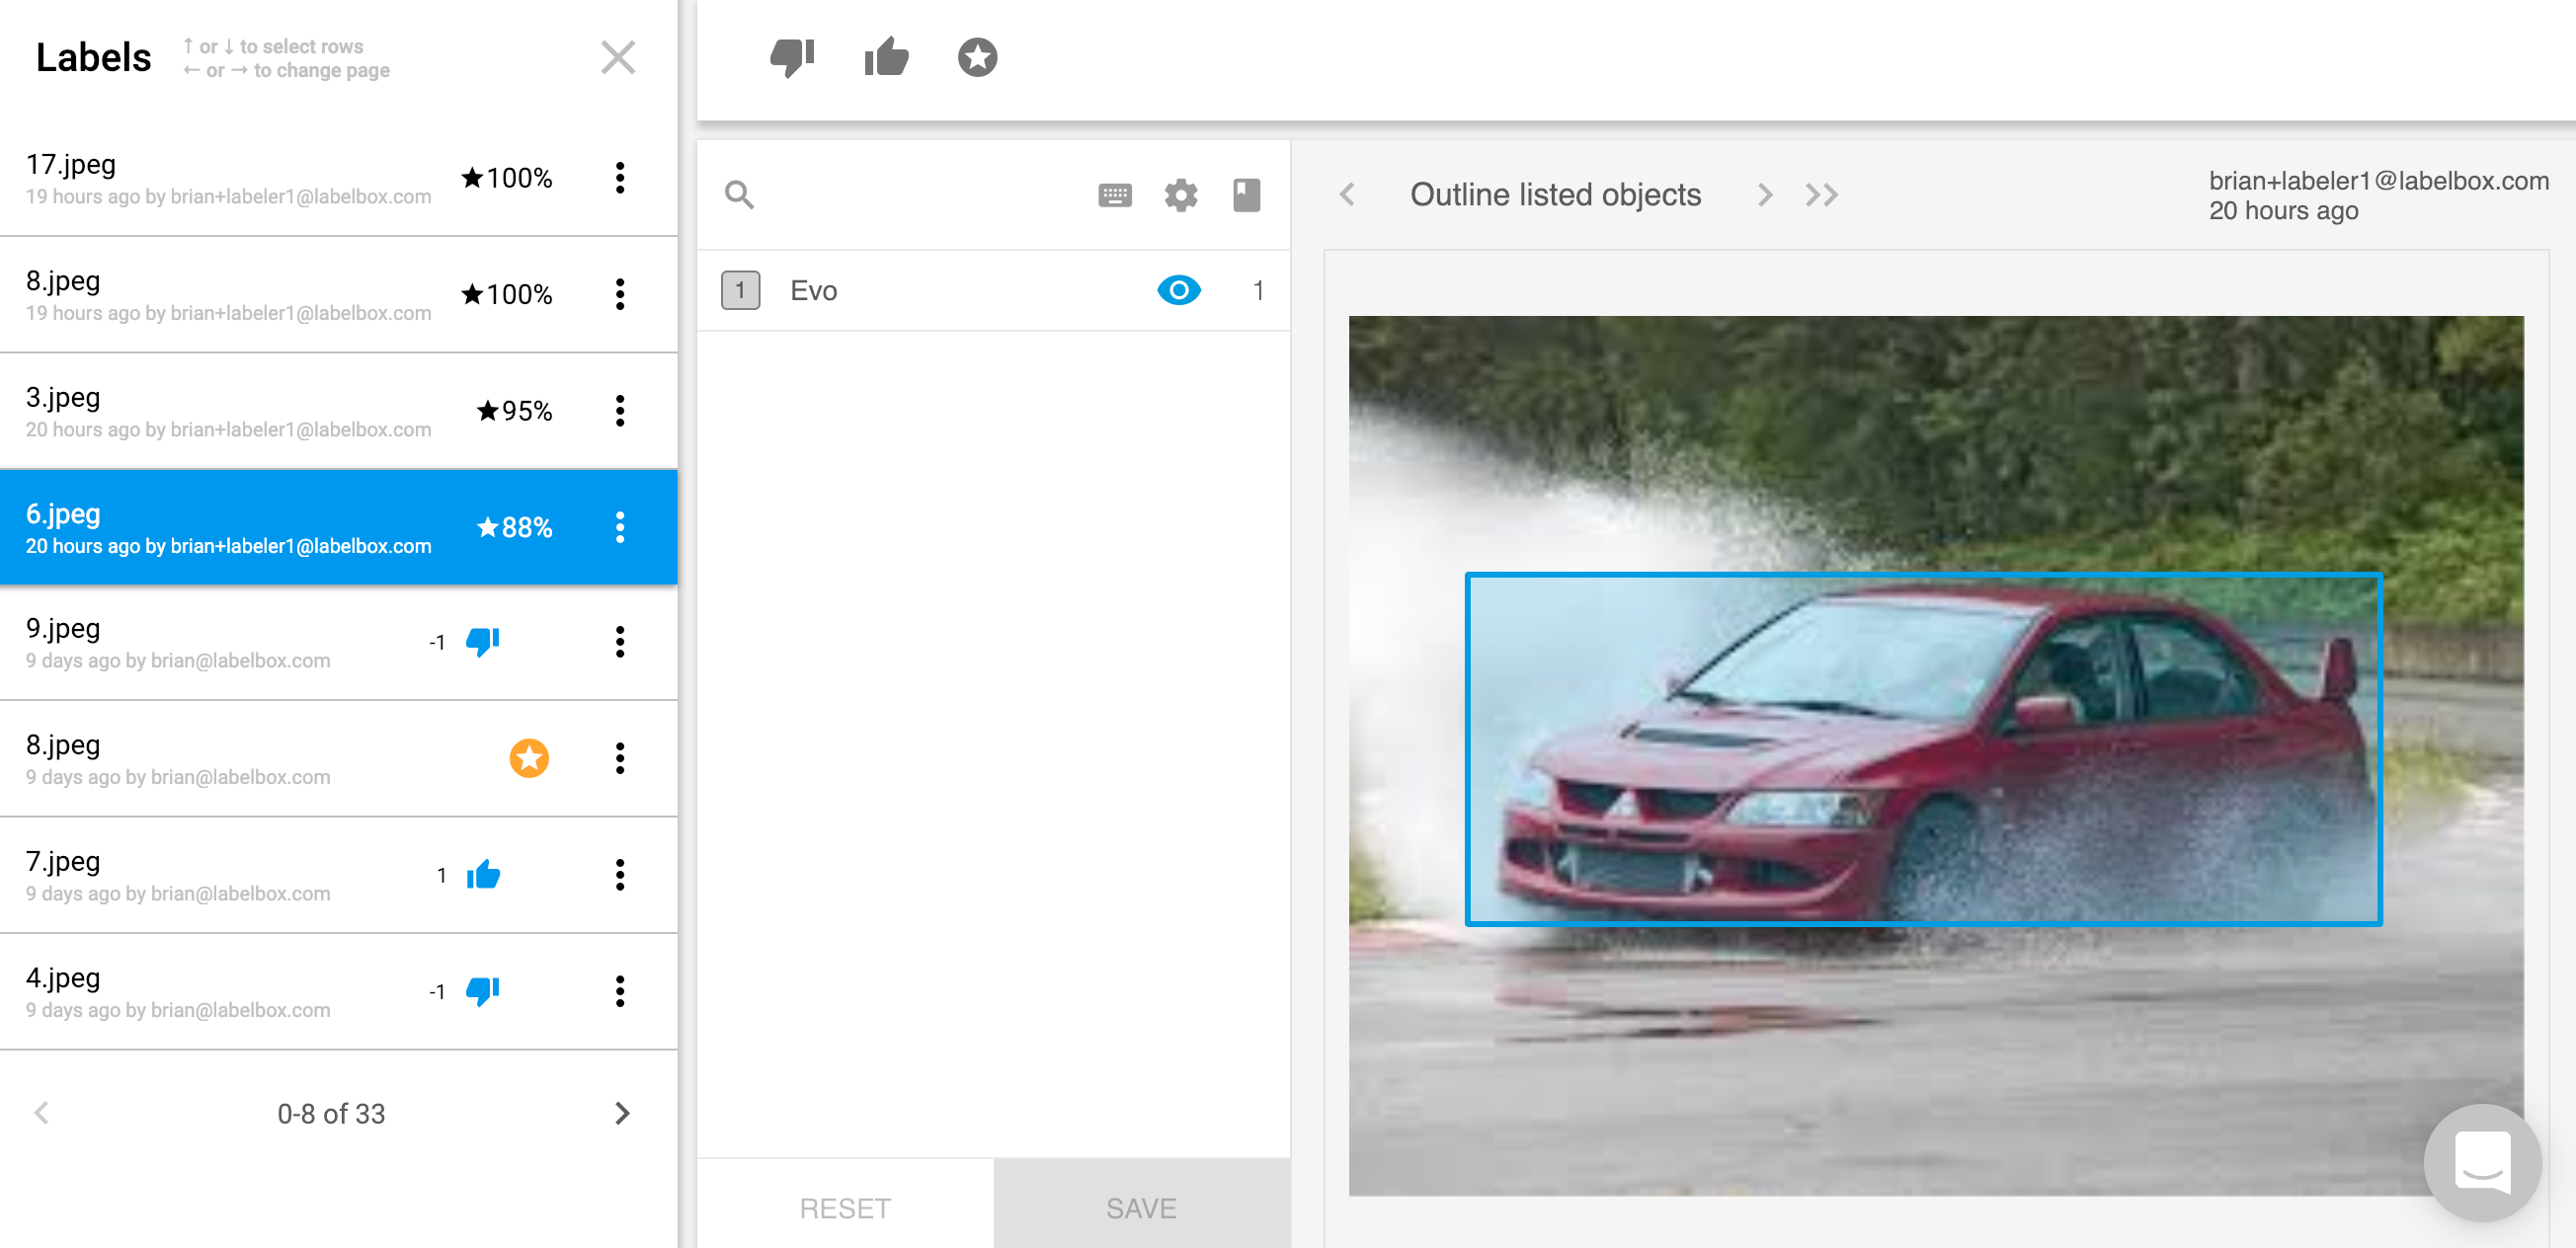2576x1248 pixels.
Task: Click the orange benchmark star on 8.jpeg
Action: coord(529,758)
